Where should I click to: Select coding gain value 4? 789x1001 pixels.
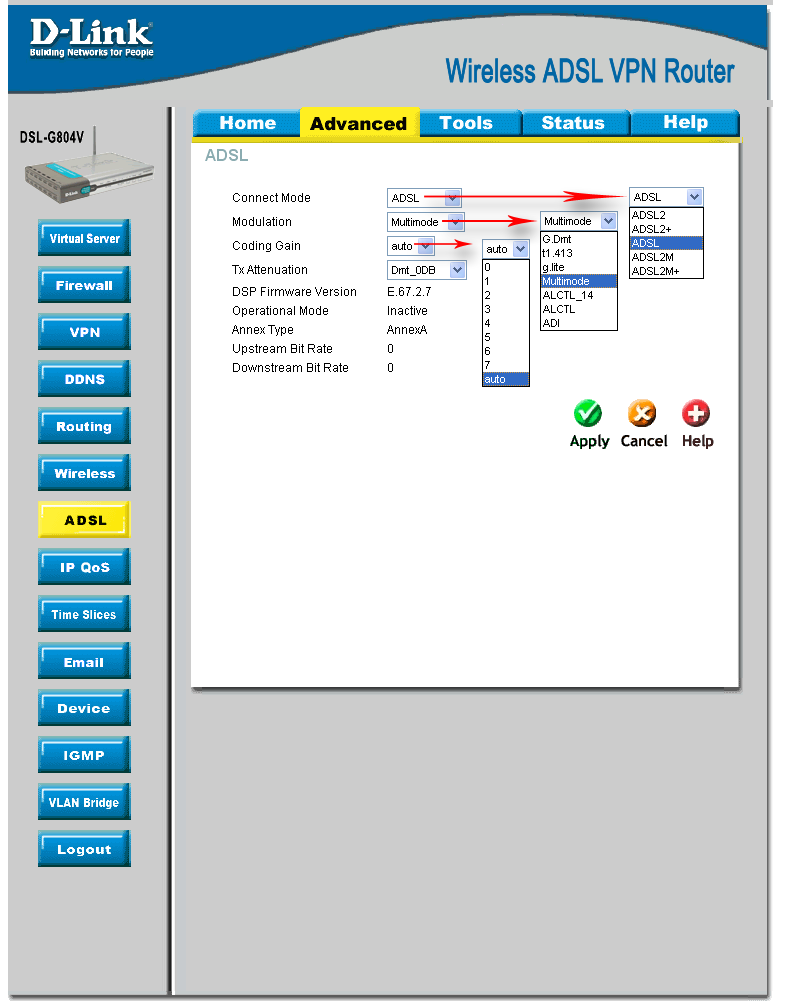[506, 324]
